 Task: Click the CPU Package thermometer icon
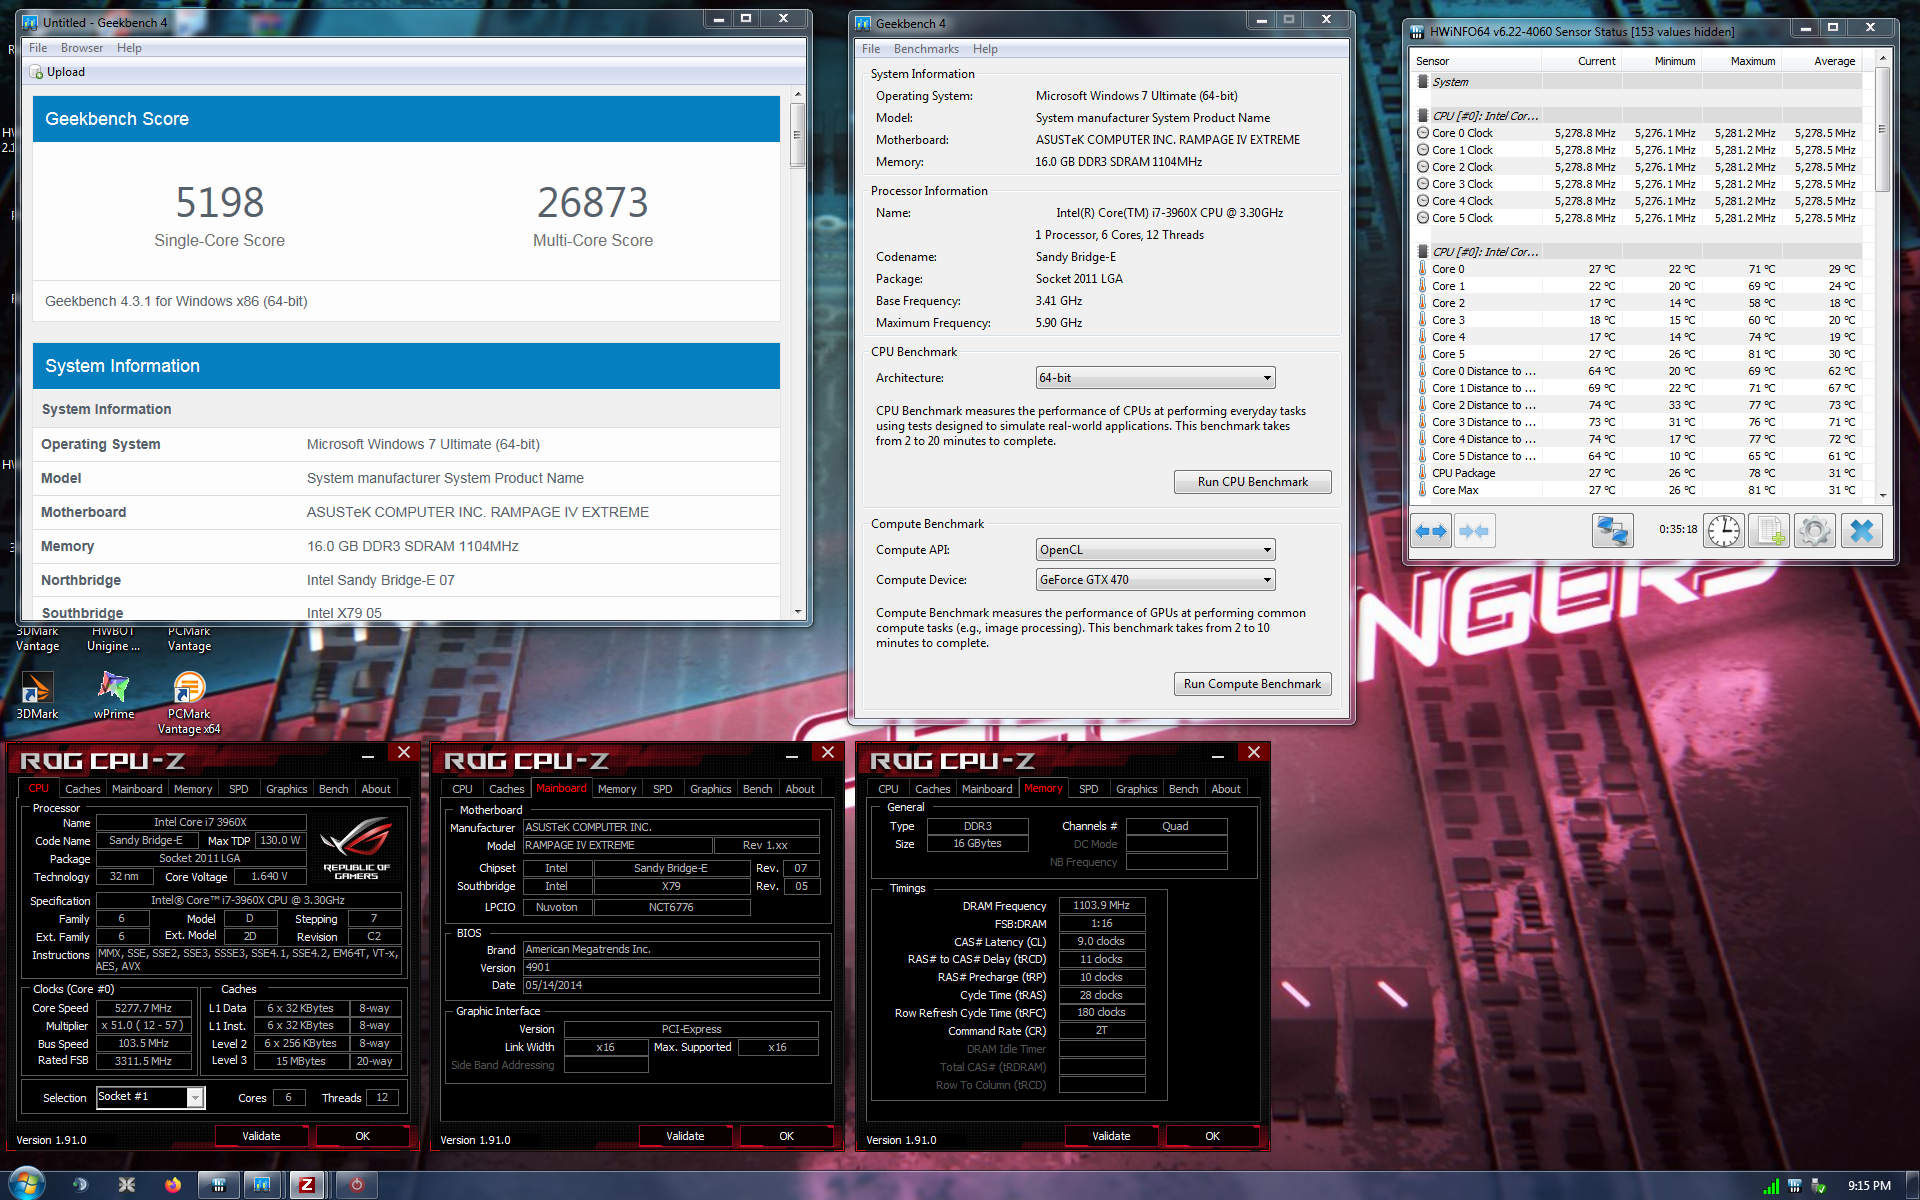point(1423,473)
